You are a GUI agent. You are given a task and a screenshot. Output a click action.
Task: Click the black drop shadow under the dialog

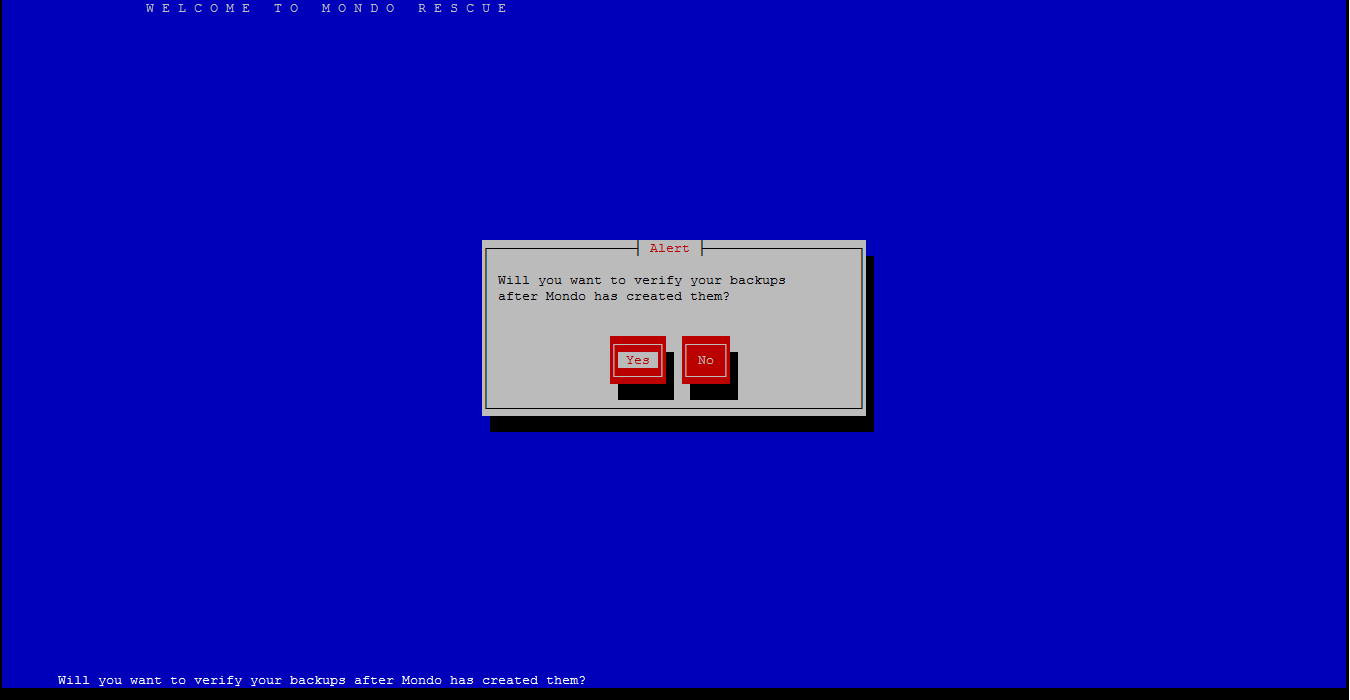pyautogui.click(x=680, y=424)
